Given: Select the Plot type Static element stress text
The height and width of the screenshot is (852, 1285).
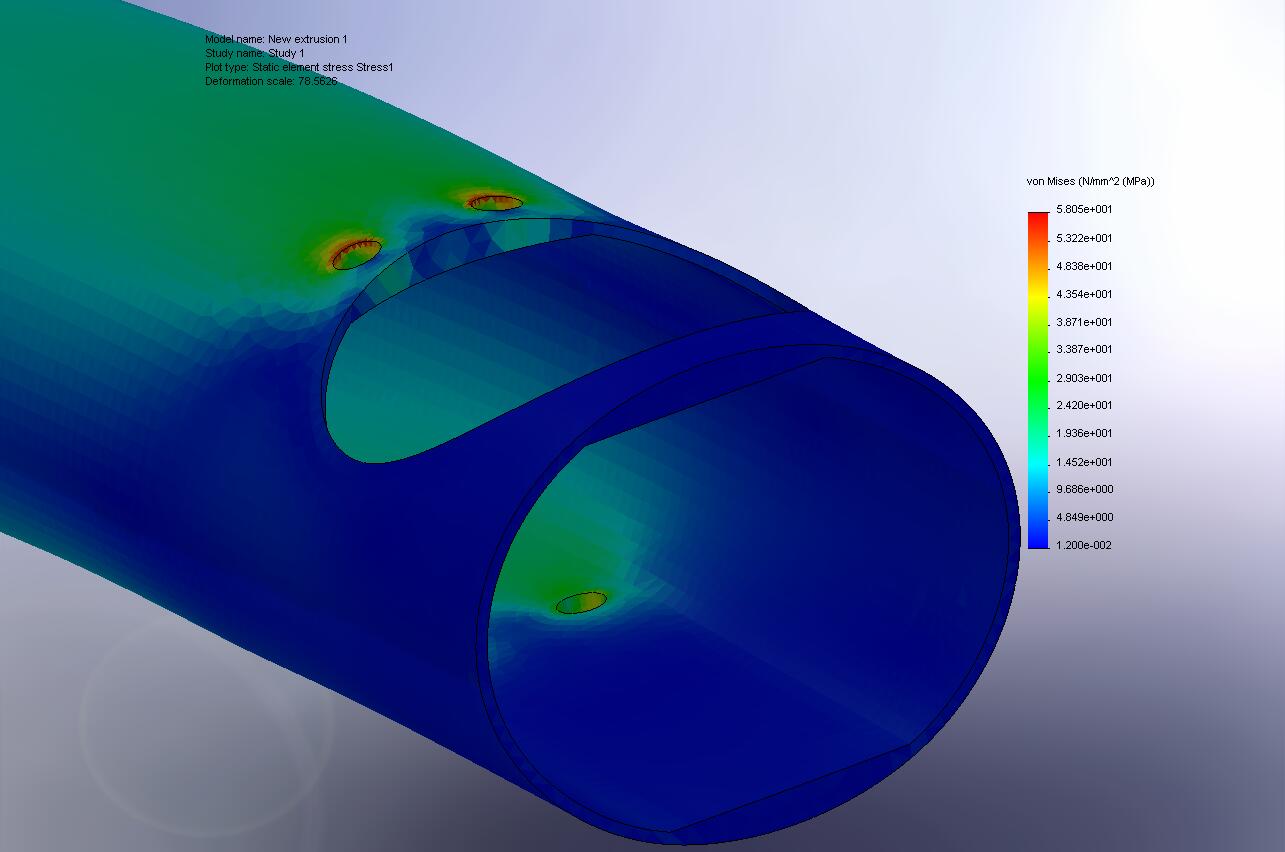Looking at the screenshot, I should [x=299, y=67].
